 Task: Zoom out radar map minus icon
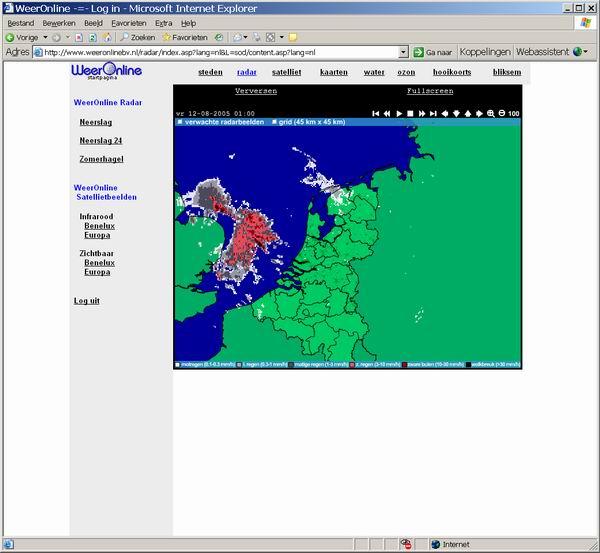click(x=502, y=113)
